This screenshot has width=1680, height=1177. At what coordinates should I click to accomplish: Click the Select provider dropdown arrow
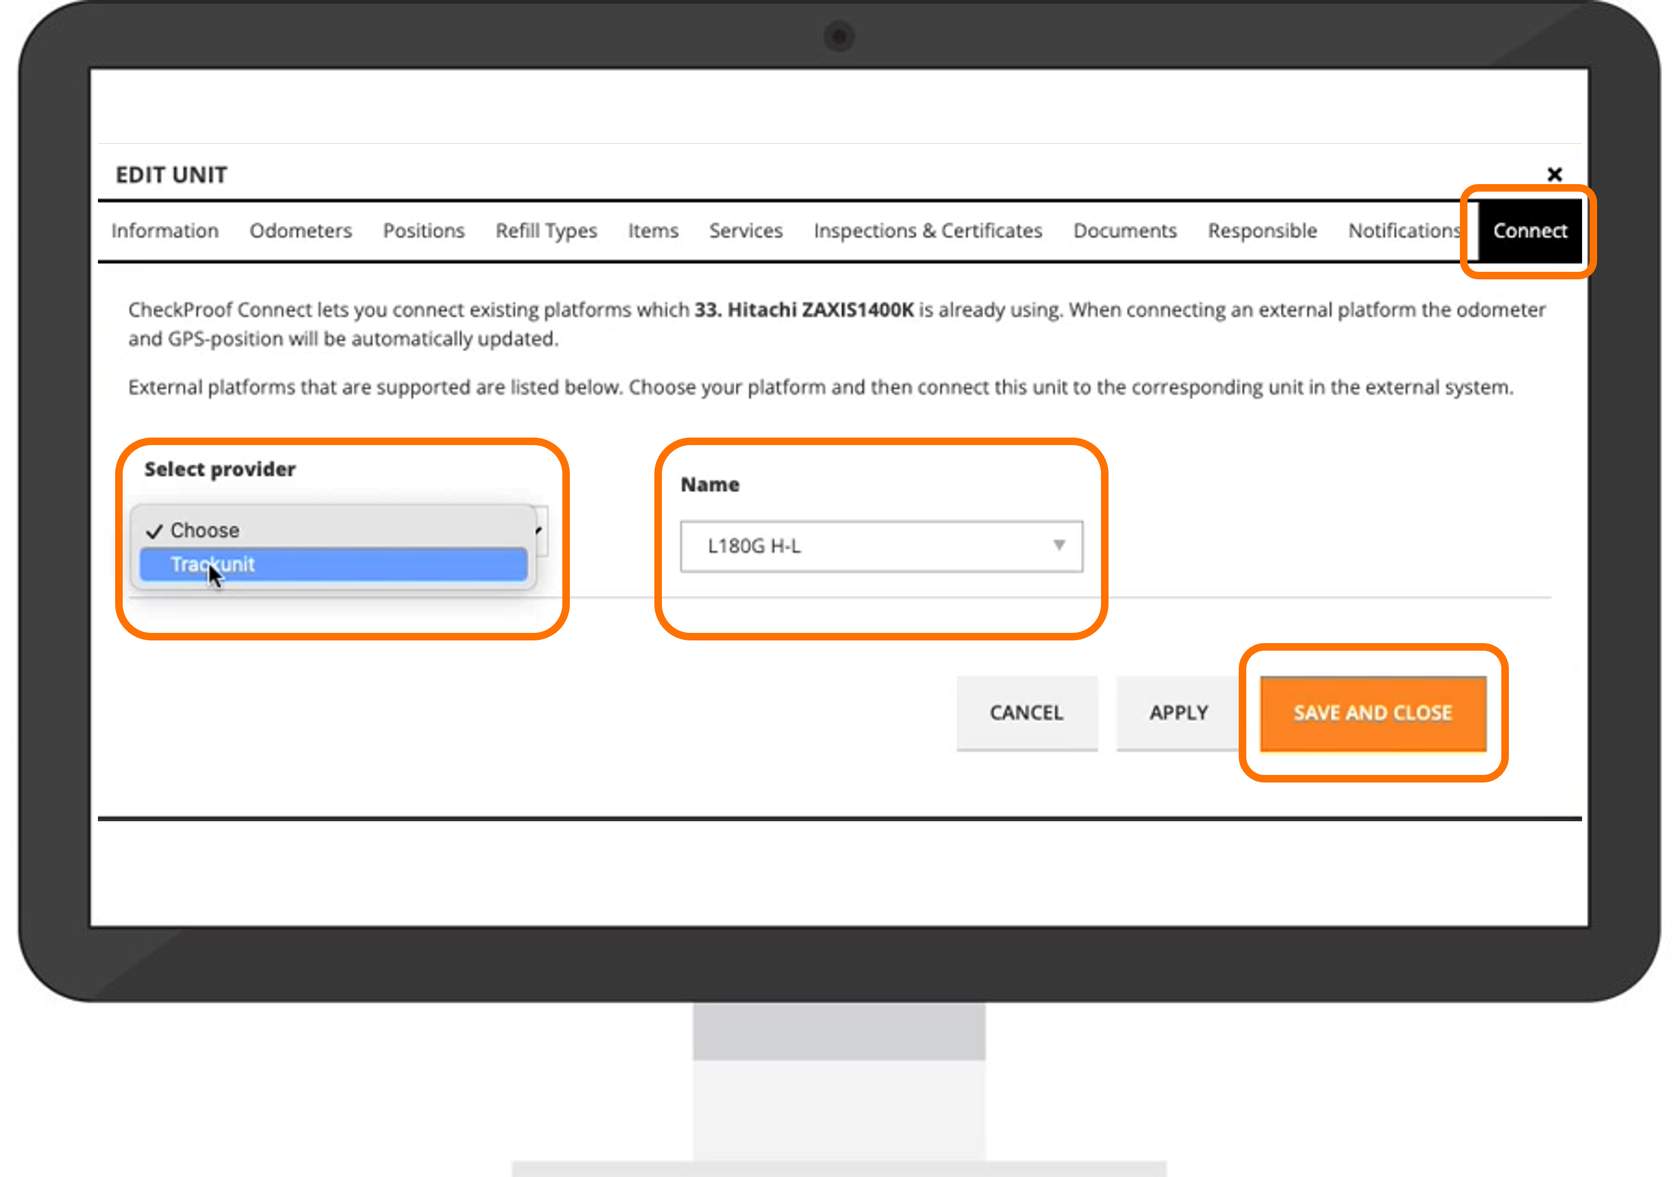click(x=540, y=530)
